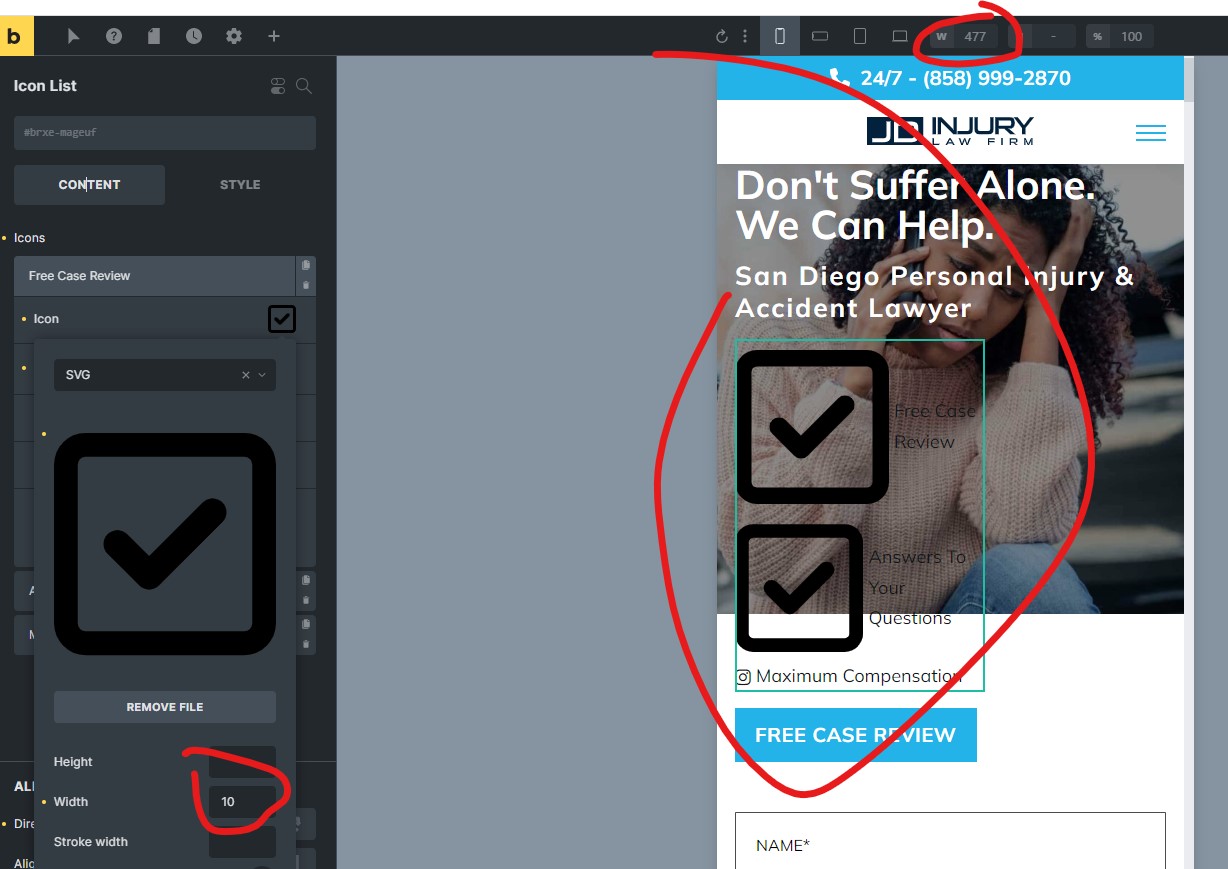This screenshot has height=869, width=1228.
Task: Switch to the STYLE tab
Action: pyautogui.click(x=240, y=185)
